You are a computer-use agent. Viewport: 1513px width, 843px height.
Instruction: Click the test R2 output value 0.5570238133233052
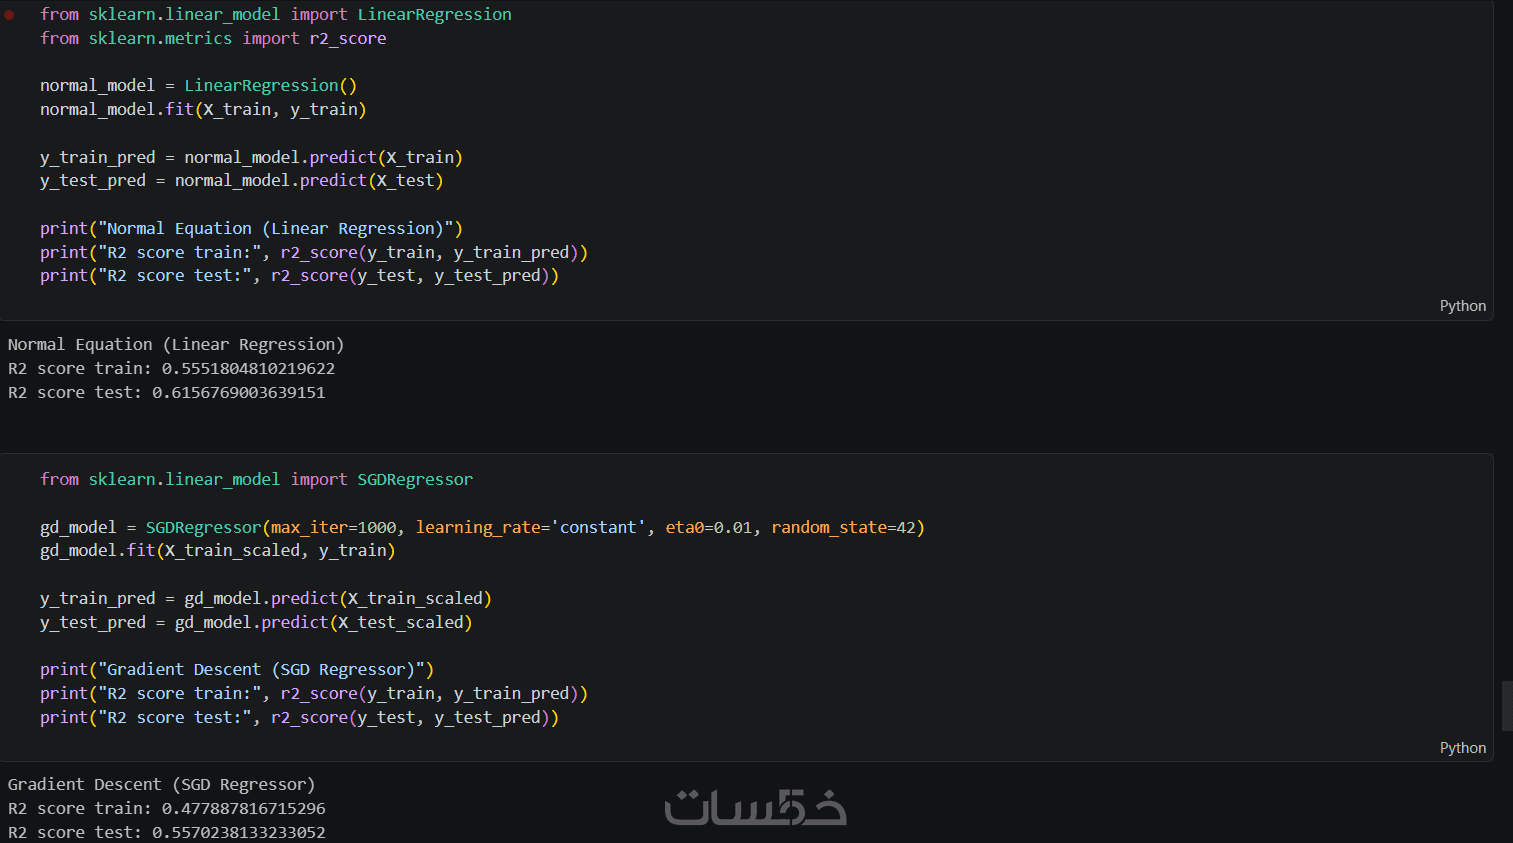(238, 833)
